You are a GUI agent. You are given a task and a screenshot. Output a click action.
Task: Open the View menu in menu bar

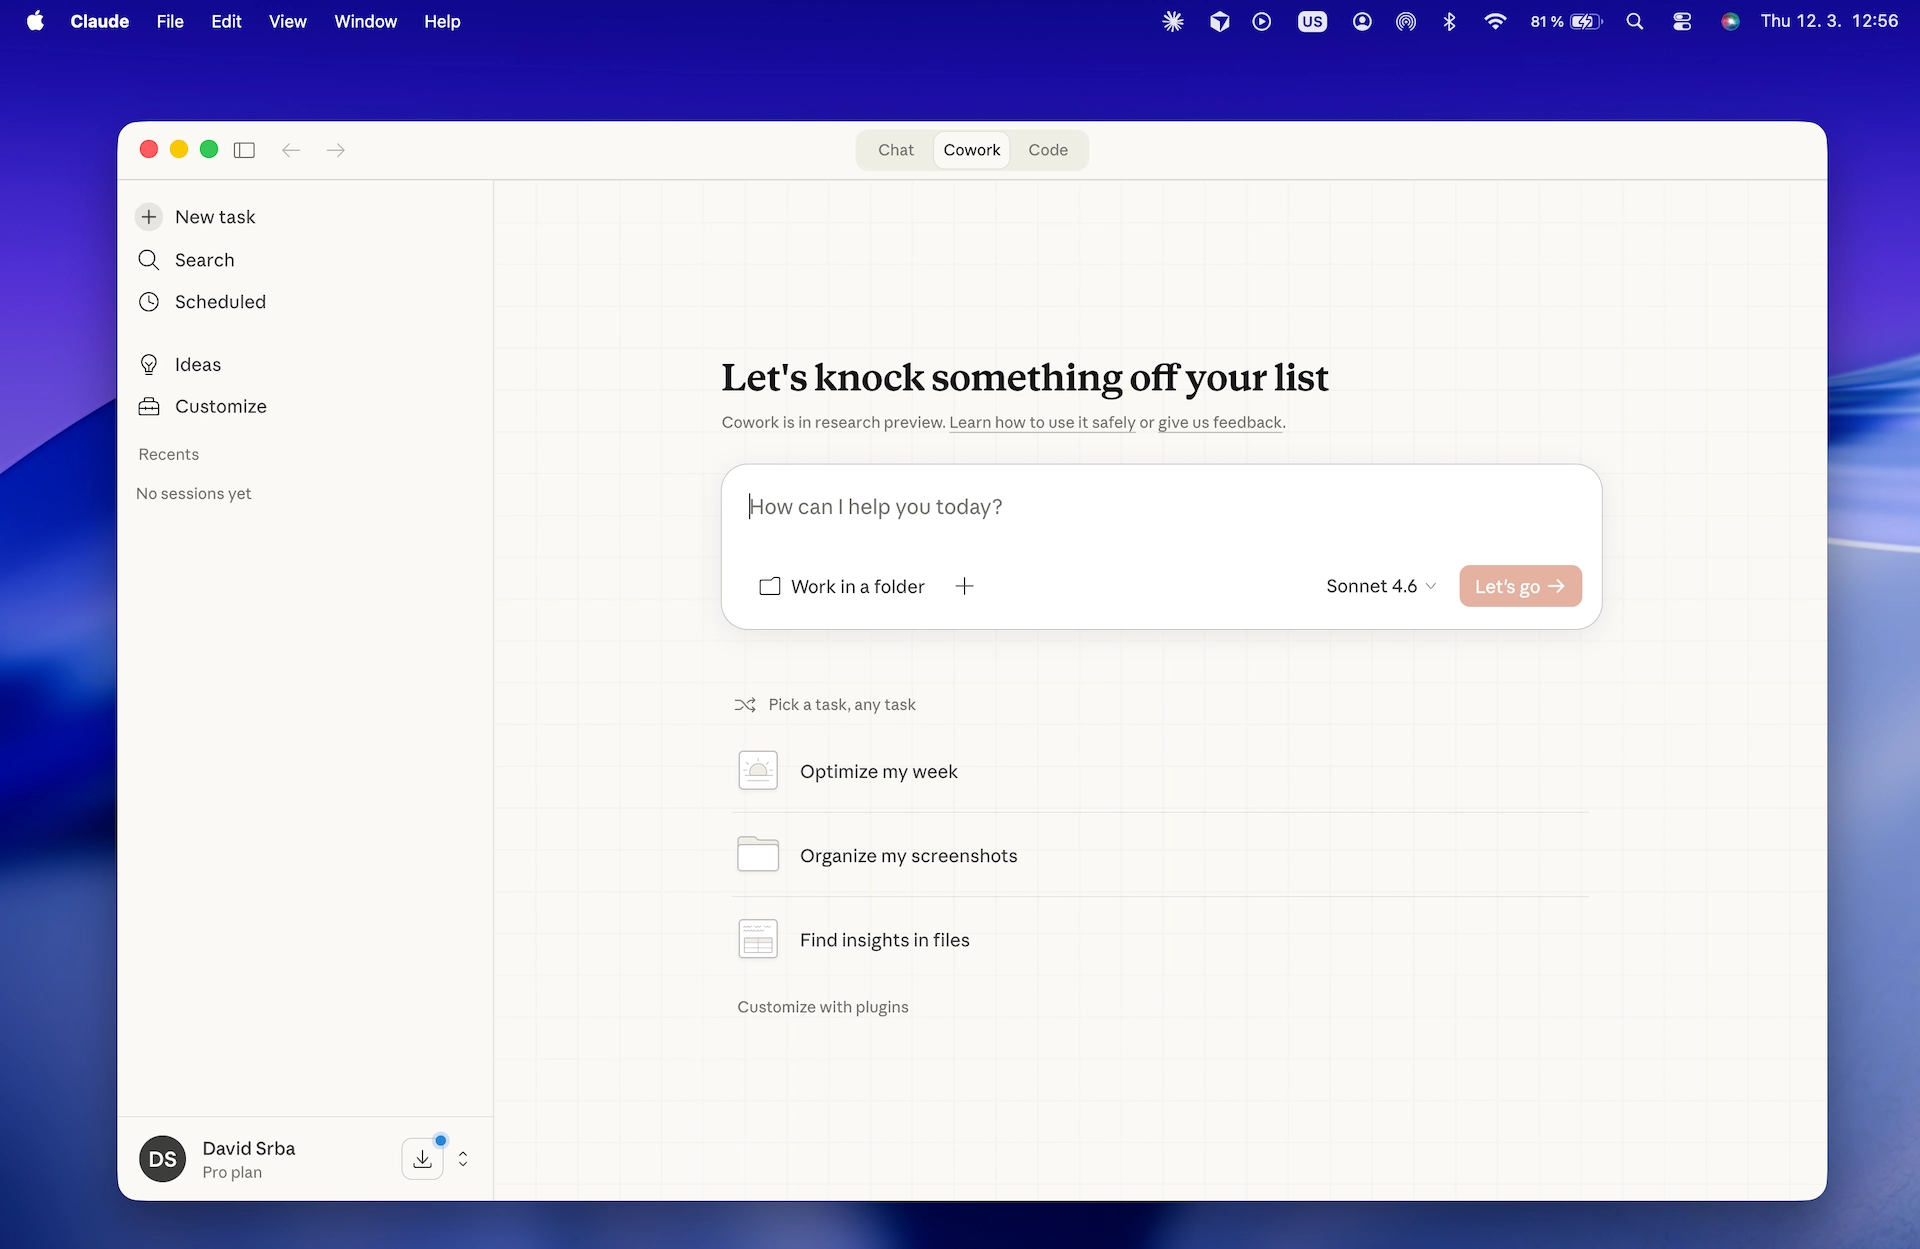tap(287, 21)
